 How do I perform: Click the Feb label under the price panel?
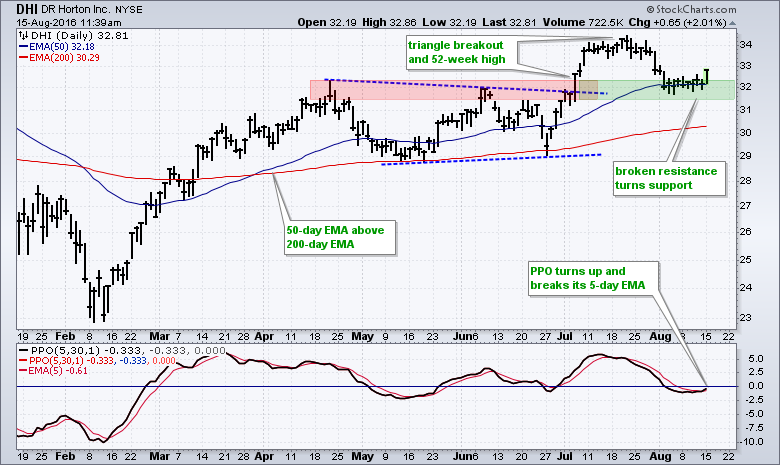pos(65,336)
